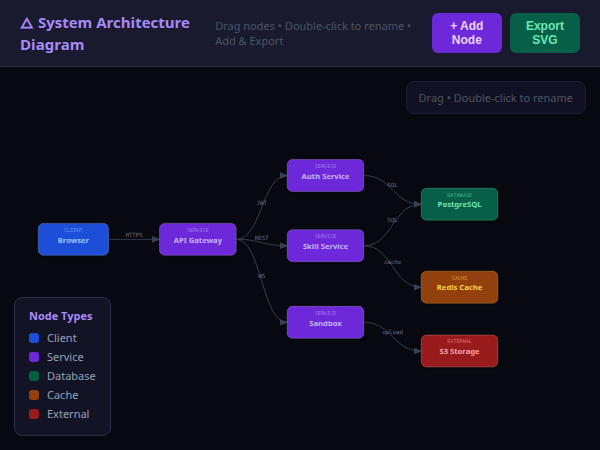The height and width of the screenshot is (450, 600).
Task: Click the red External legend swatch
Action: click(34, 414)
